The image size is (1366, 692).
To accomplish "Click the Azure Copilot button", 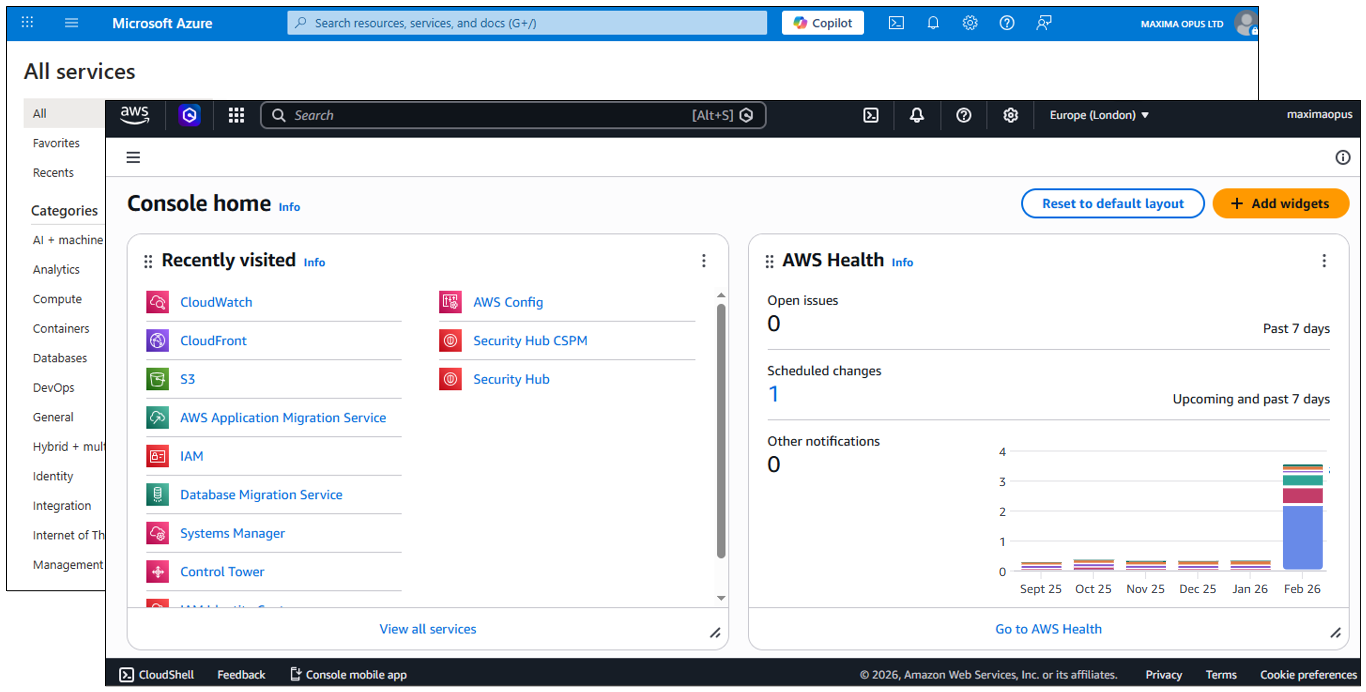I will (x=822, y=23).
